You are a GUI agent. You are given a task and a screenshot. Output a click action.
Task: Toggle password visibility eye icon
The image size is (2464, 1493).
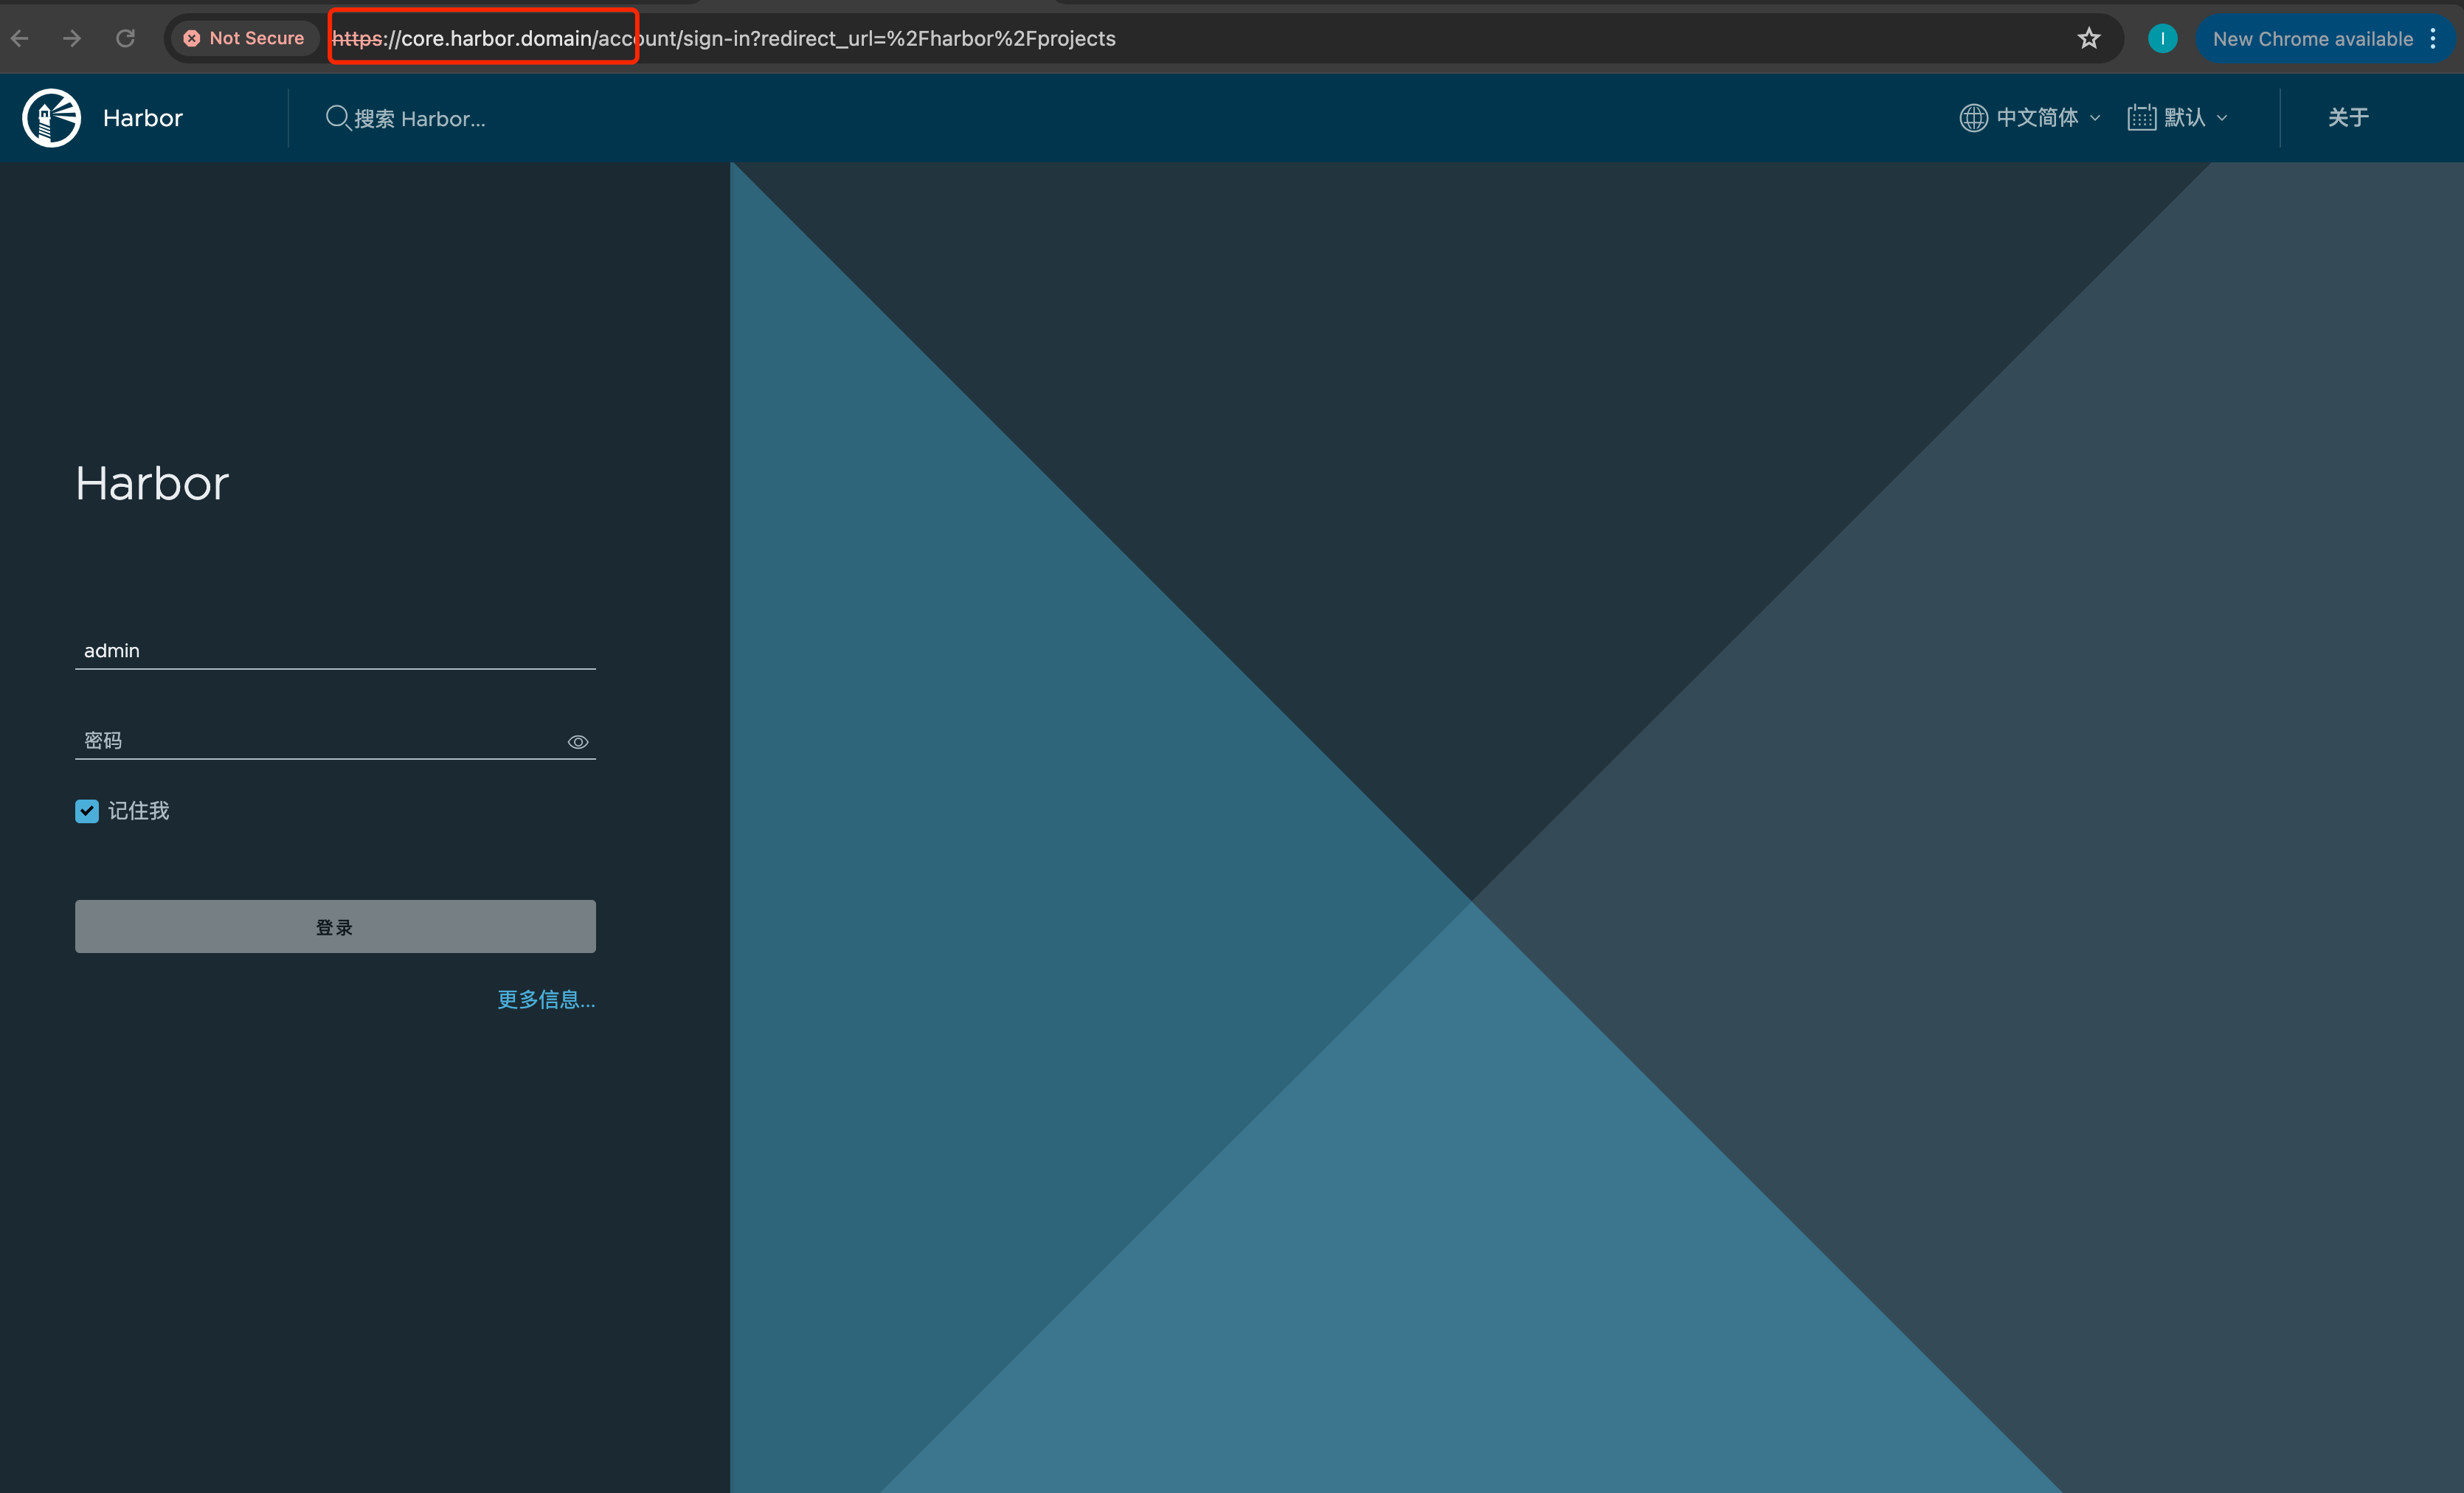pos(578,741)
